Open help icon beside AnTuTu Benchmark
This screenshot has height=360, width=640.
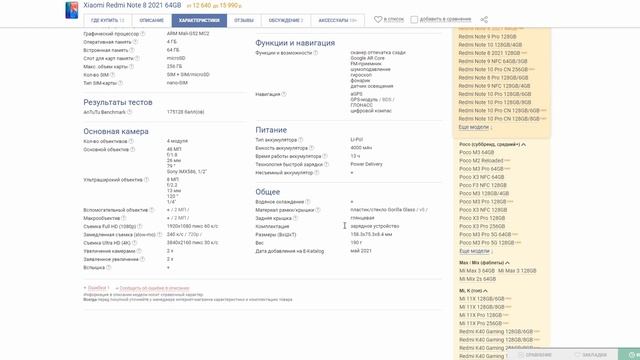tap(129, 112)
